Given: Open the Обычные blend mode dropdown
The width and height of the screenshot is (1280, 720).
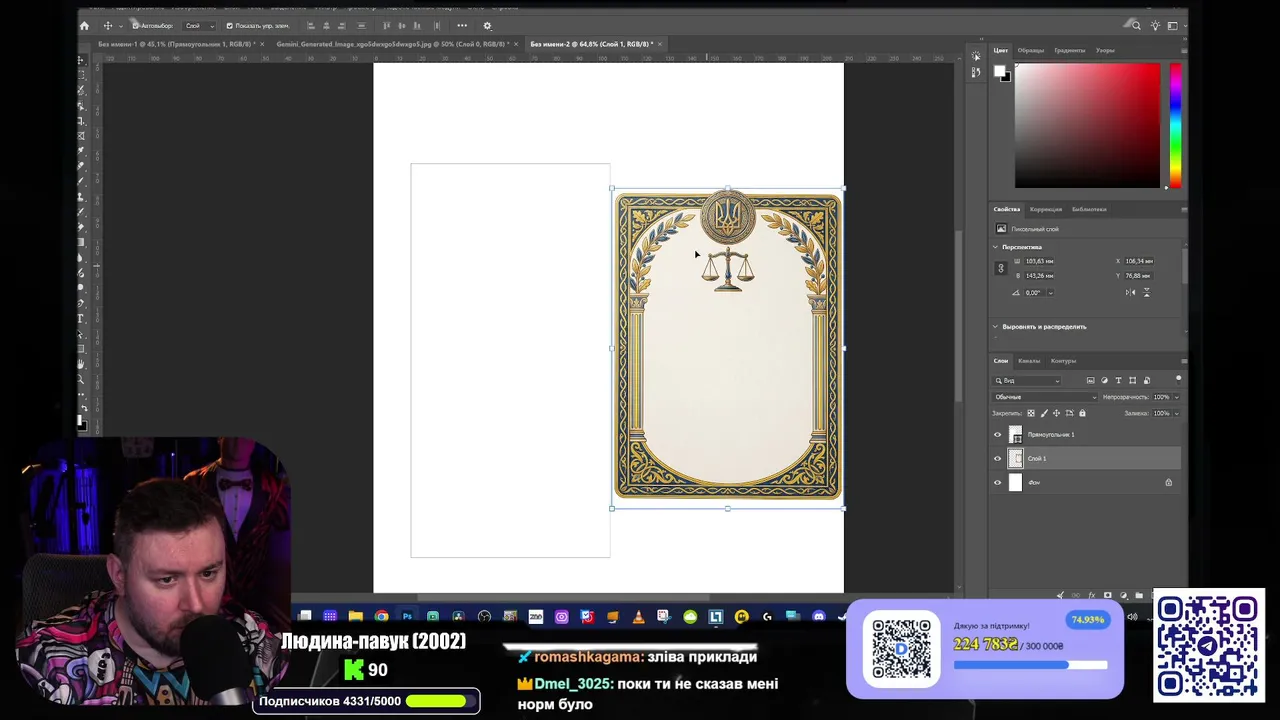Looking at the screenshot, I should coord(1045,397).
